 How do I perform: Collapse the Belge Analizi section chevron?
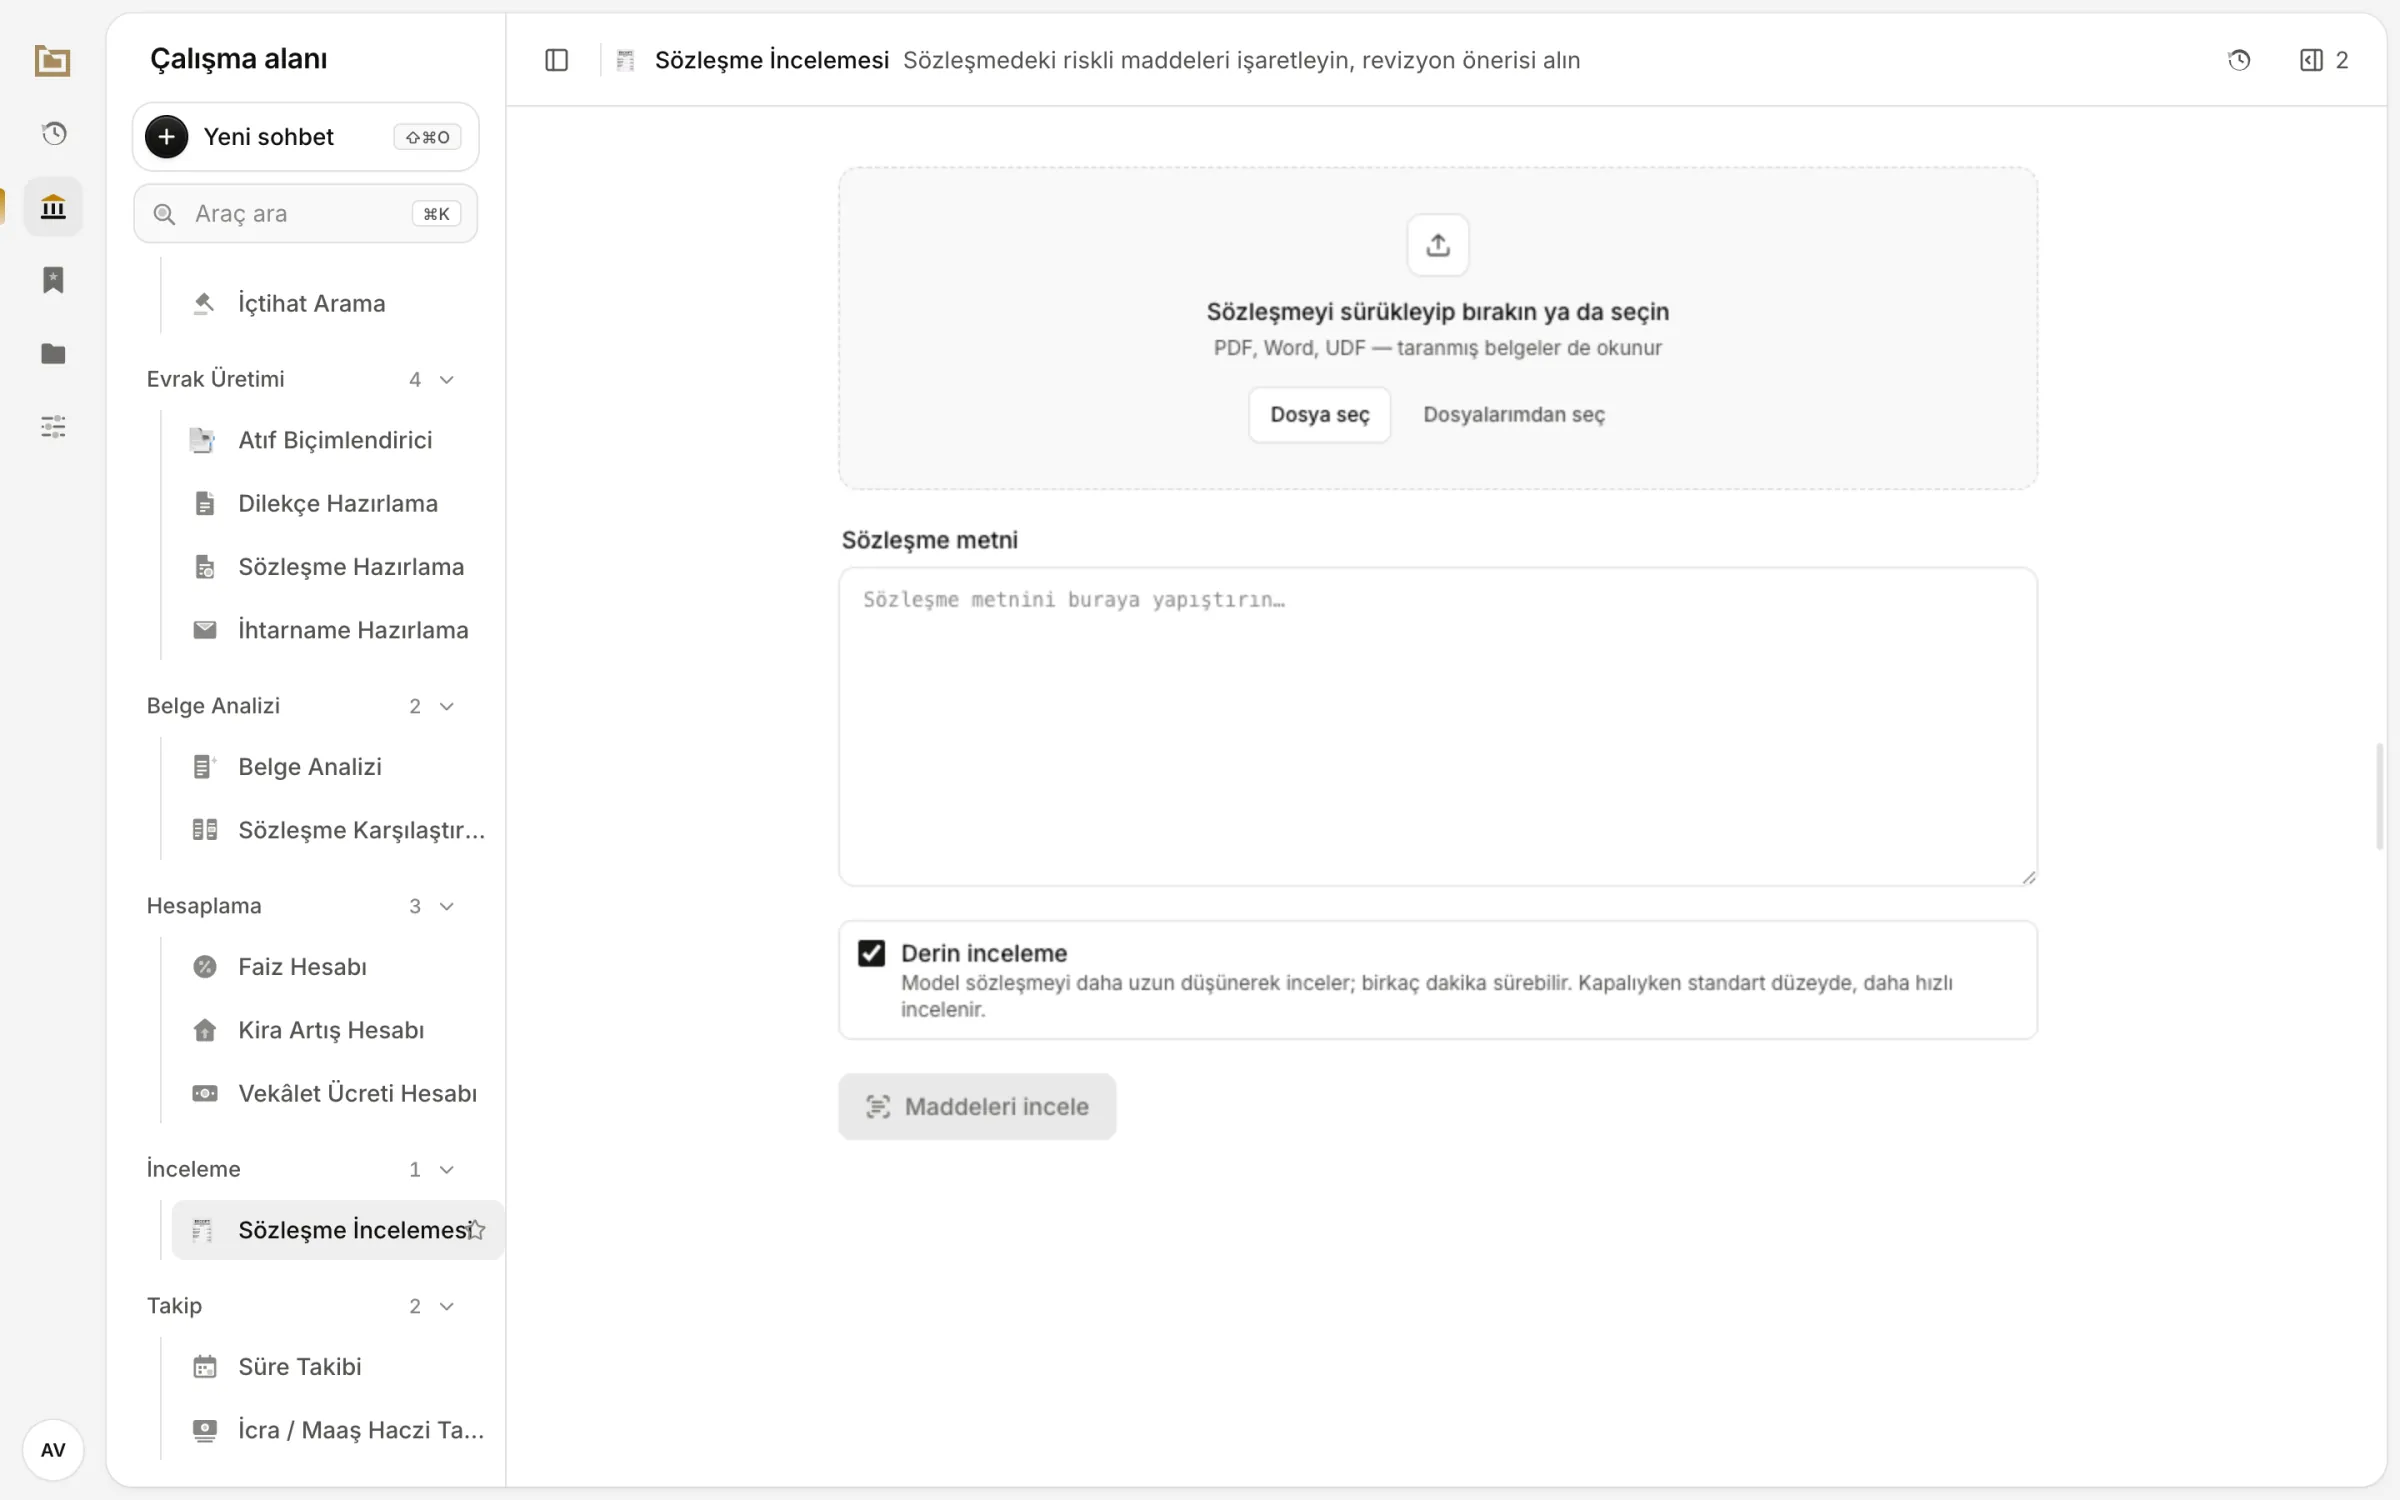click(447, 707)
